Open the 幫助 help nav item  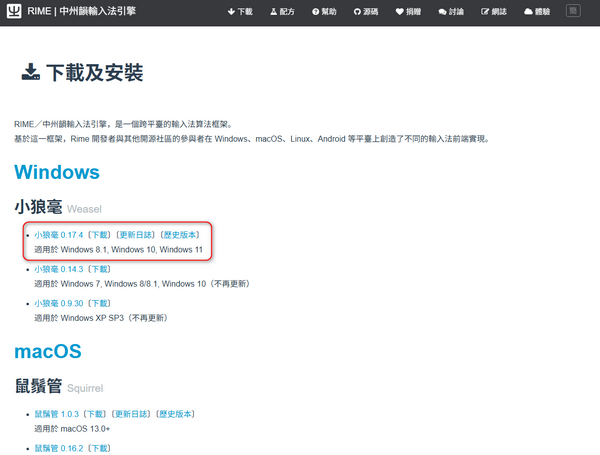(324, 12)
